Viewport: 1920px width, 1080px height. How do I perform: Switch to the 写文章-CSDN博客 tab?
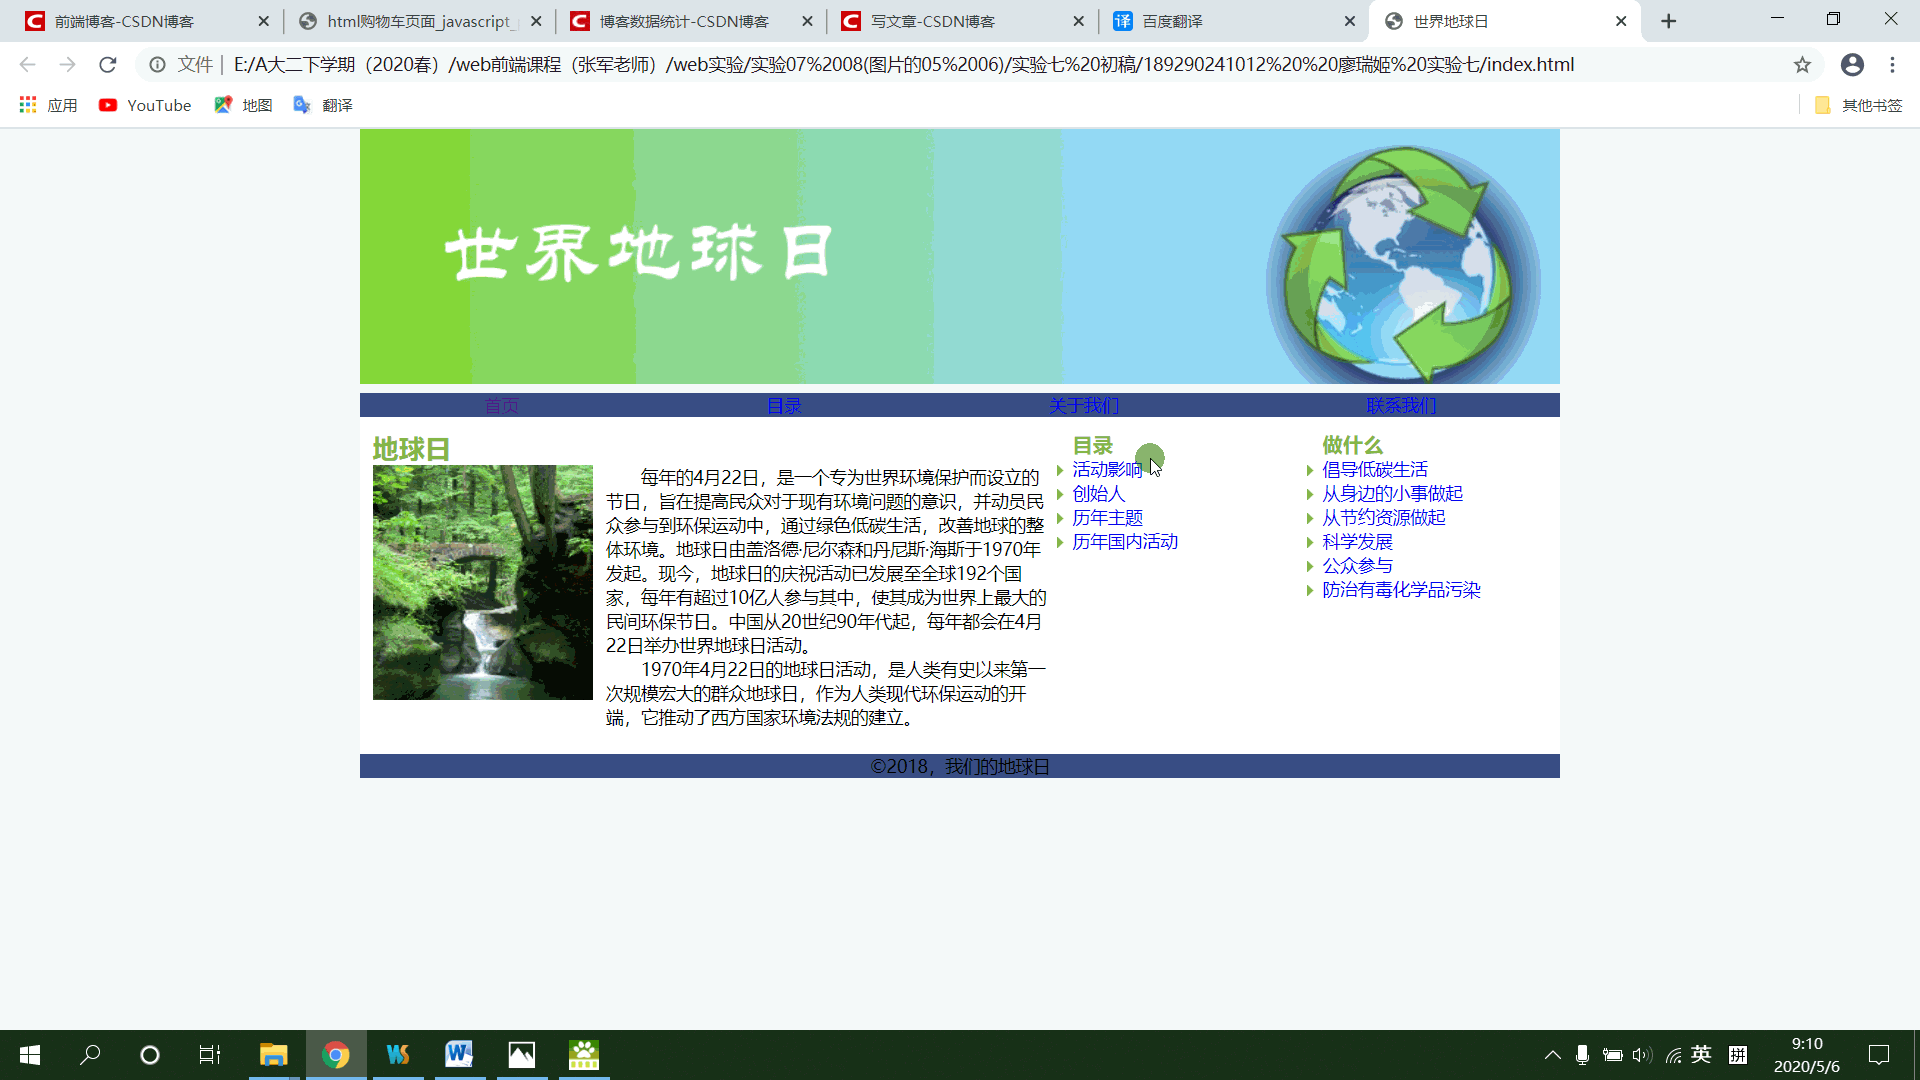tap(932, 21)
